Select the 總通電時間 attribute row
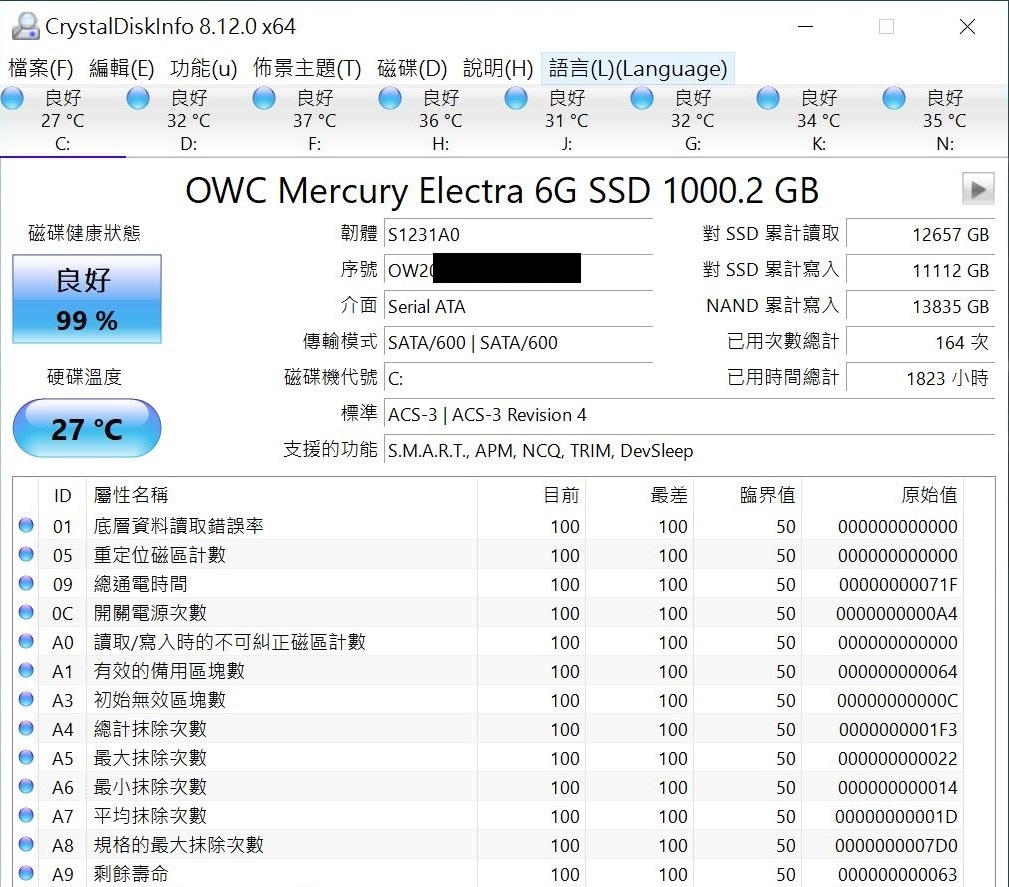The width and height of the screenshot is (1009, 887). (x=488, y=584)
